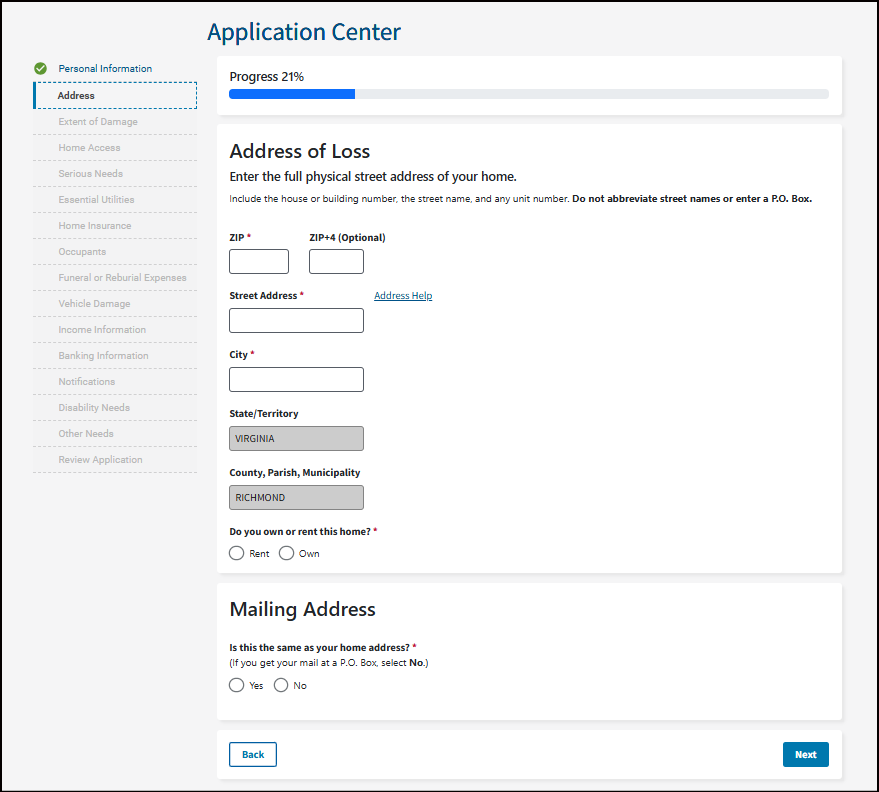879x792 pixels.
Task: Select the Own radio button
Action: pyautogui.click(x=287, y=553)
